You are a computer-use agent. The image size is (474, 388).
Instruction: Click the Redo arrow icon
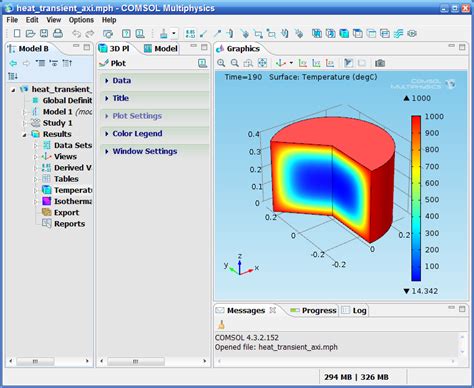[90, 34]
